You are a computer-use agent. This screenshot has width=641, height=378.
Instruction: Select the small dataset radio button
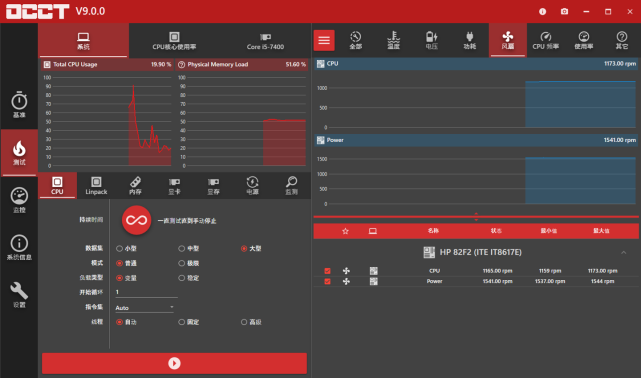click(119, 248)
